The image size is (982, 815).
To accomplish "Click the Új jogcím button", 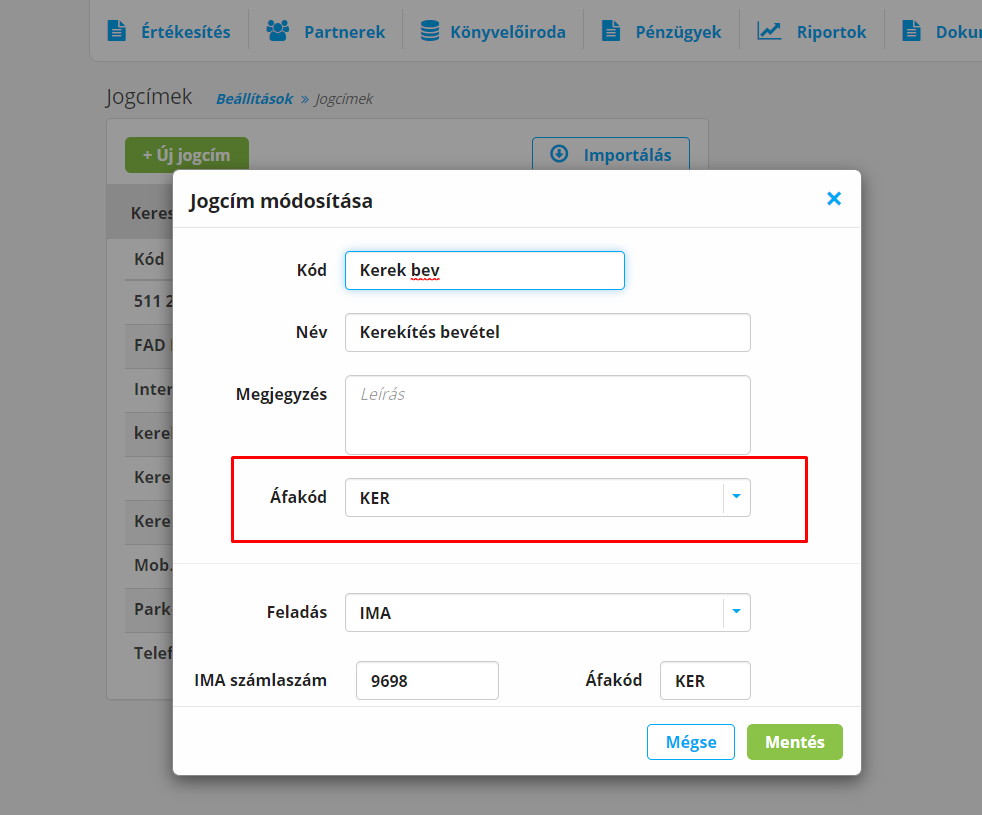I will (x=187, y=155).
